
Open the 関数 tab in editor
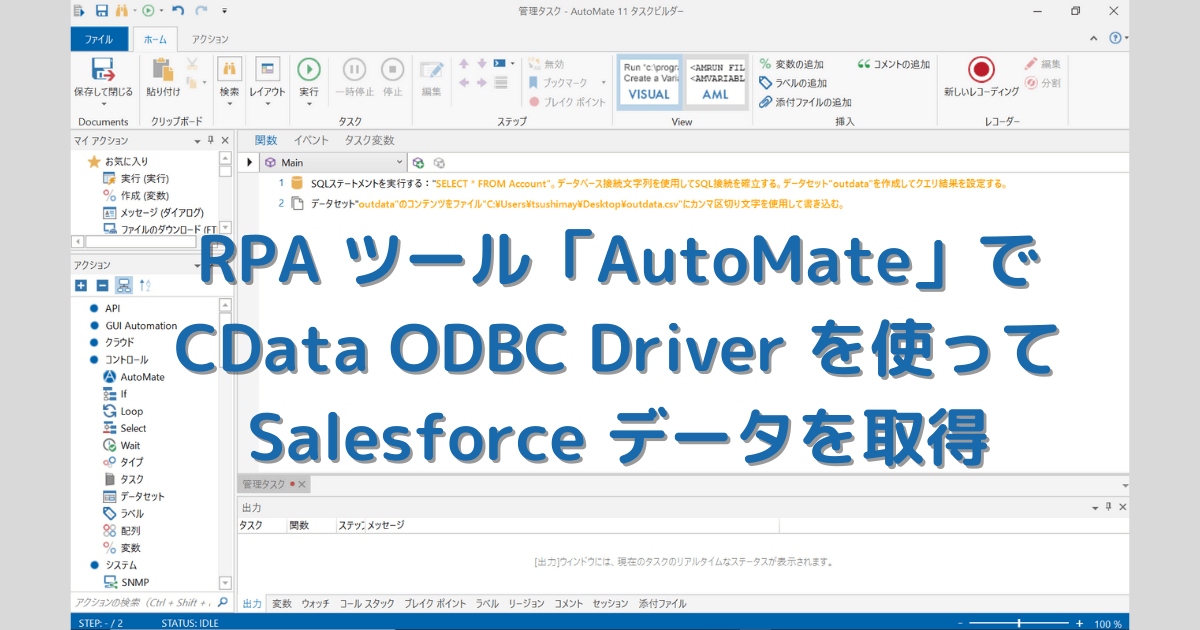point(266,140)
